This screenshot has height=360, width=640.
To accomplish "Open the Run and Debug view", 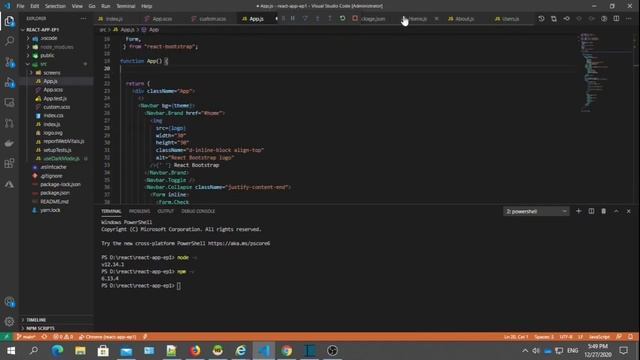I will point(9,82).
